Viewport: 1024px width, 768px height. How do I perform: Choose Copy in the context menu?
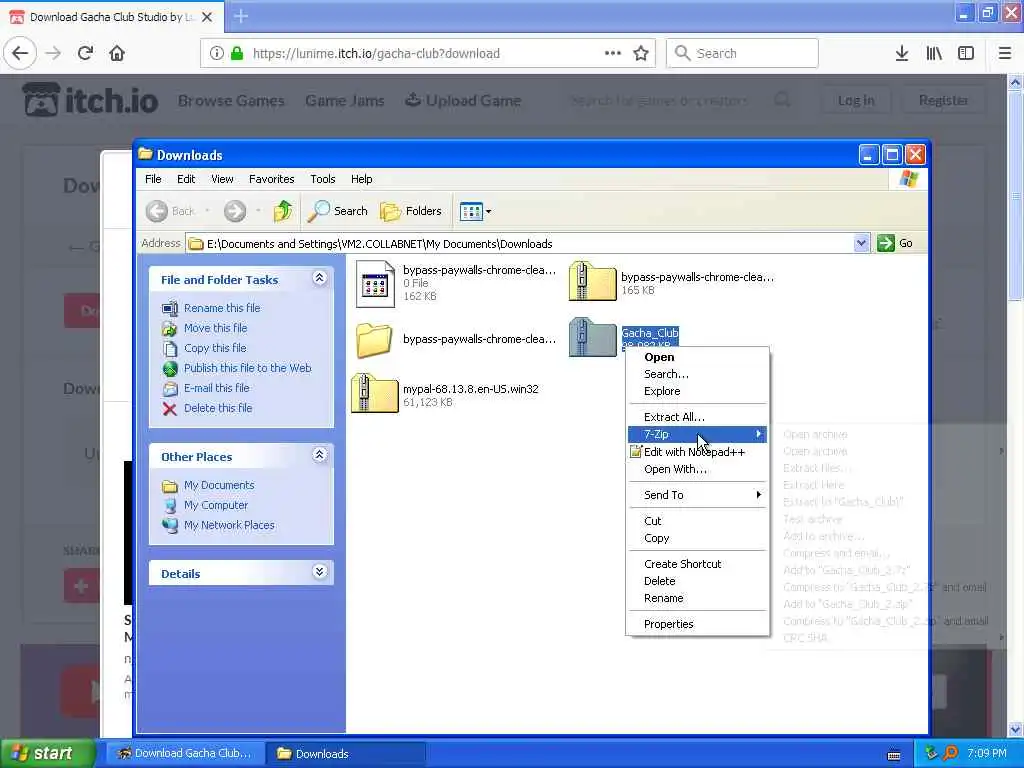697,538
